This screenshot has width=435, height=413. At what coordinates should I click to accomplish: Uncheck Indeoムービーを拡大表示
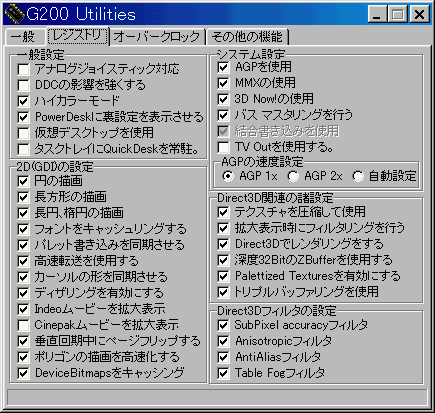[x=23, y=309]
